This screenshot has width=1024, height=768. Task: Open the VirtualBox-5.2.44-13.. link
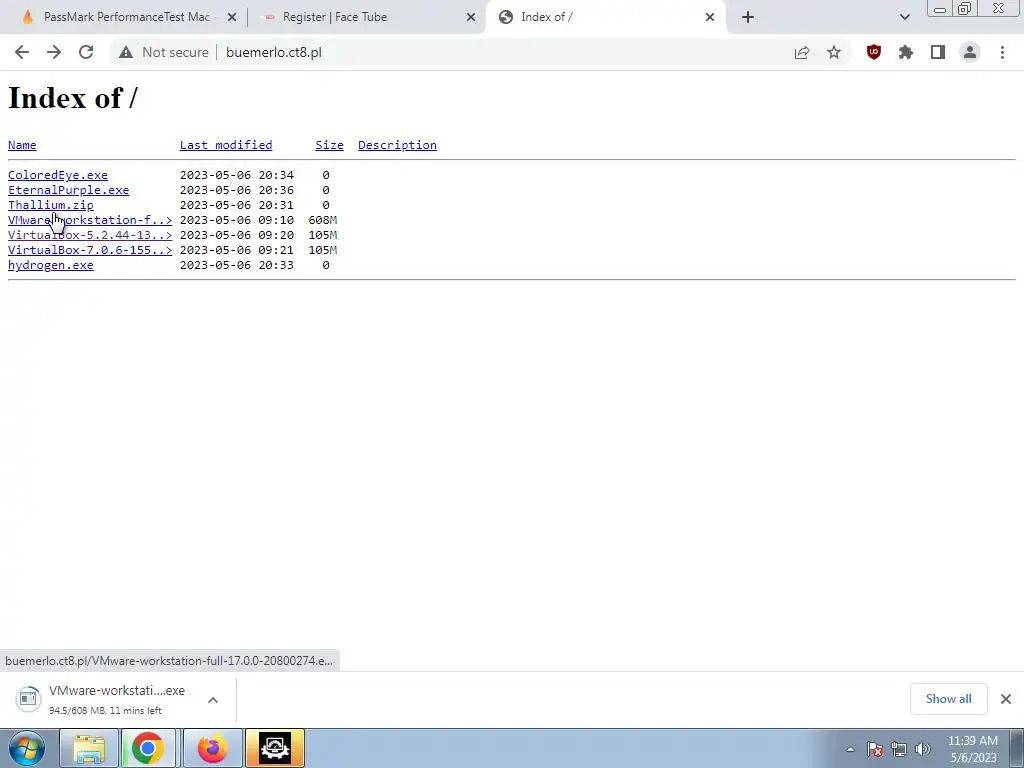[x=90, y=235]
